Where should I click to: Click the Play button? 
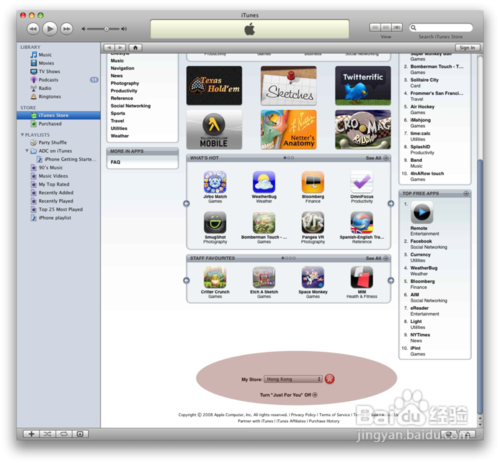click(x=50, y=29)
